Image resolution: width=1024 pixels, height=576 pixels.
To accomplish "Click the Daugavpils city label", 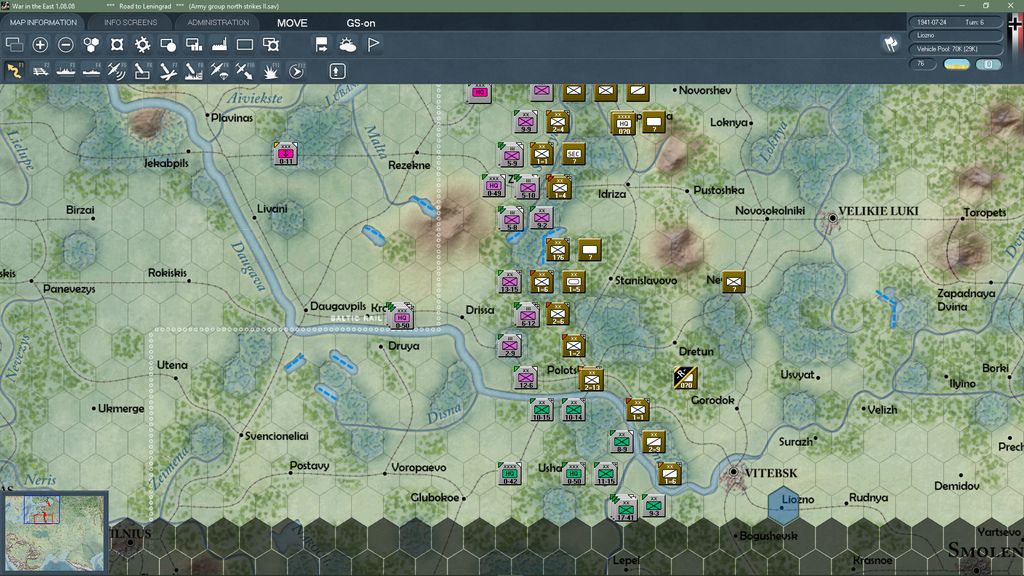I will (x=338, y=306).
